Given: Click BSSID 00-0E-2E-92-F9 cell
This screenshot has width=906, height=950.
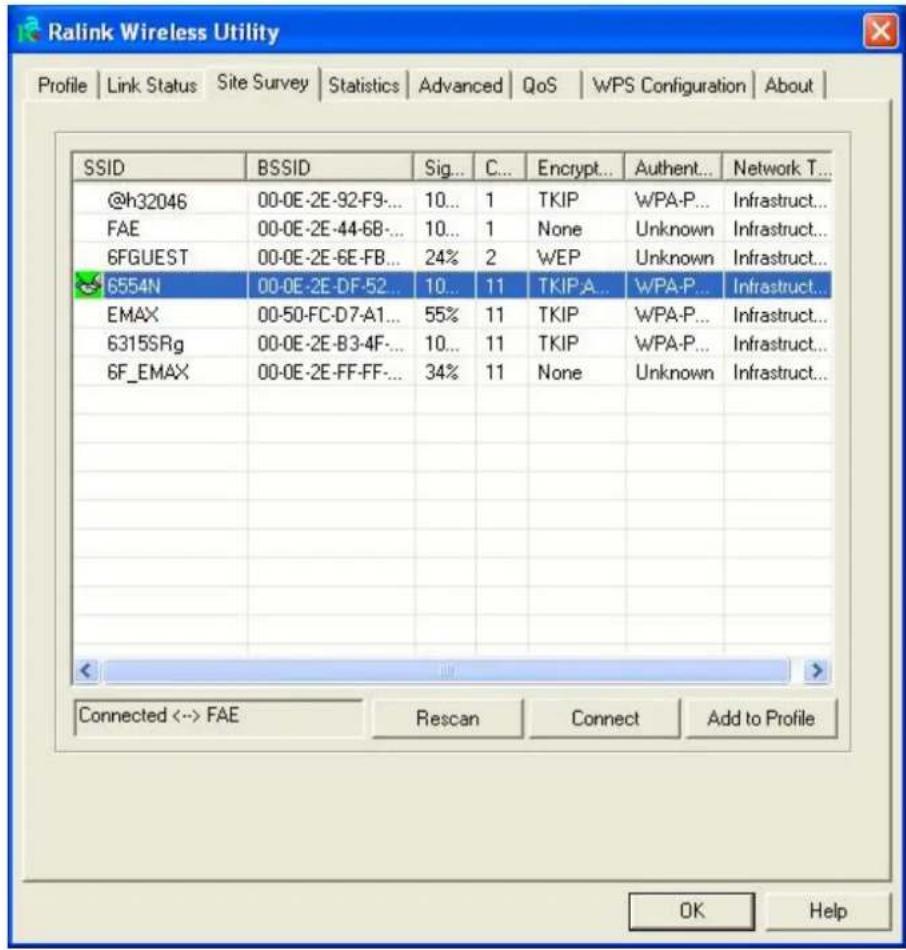Looking at the screenshot, I should coord(328,200).
